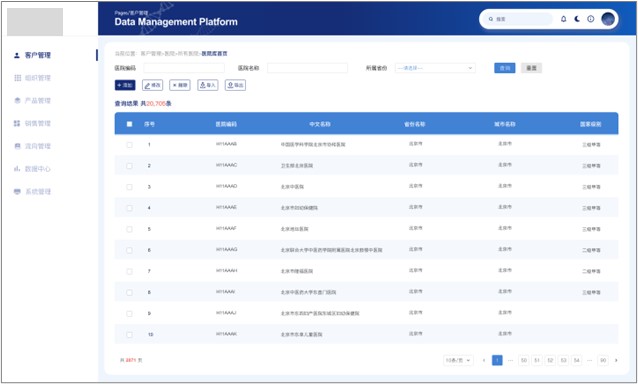Click the pencil 修改 edit button
This screenshot has height=384, width=638.
point(153,85)
